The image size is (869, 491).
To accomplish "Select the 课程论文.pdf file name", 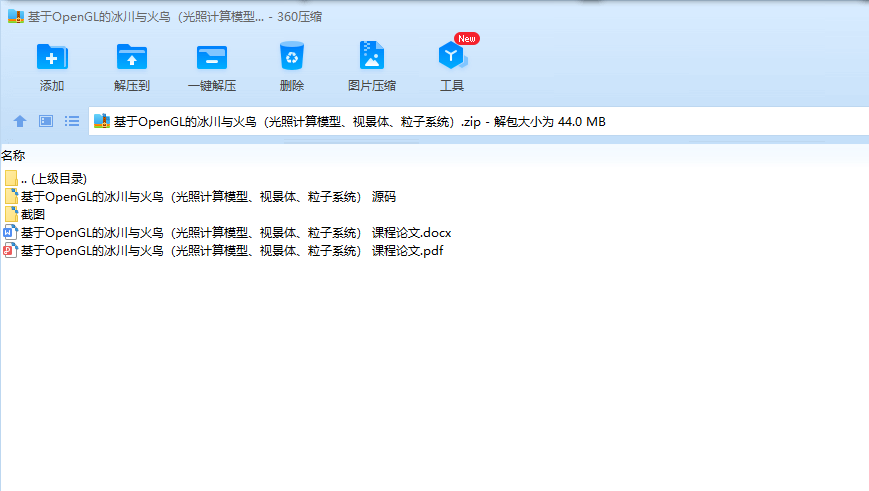I will click(232, 251).
